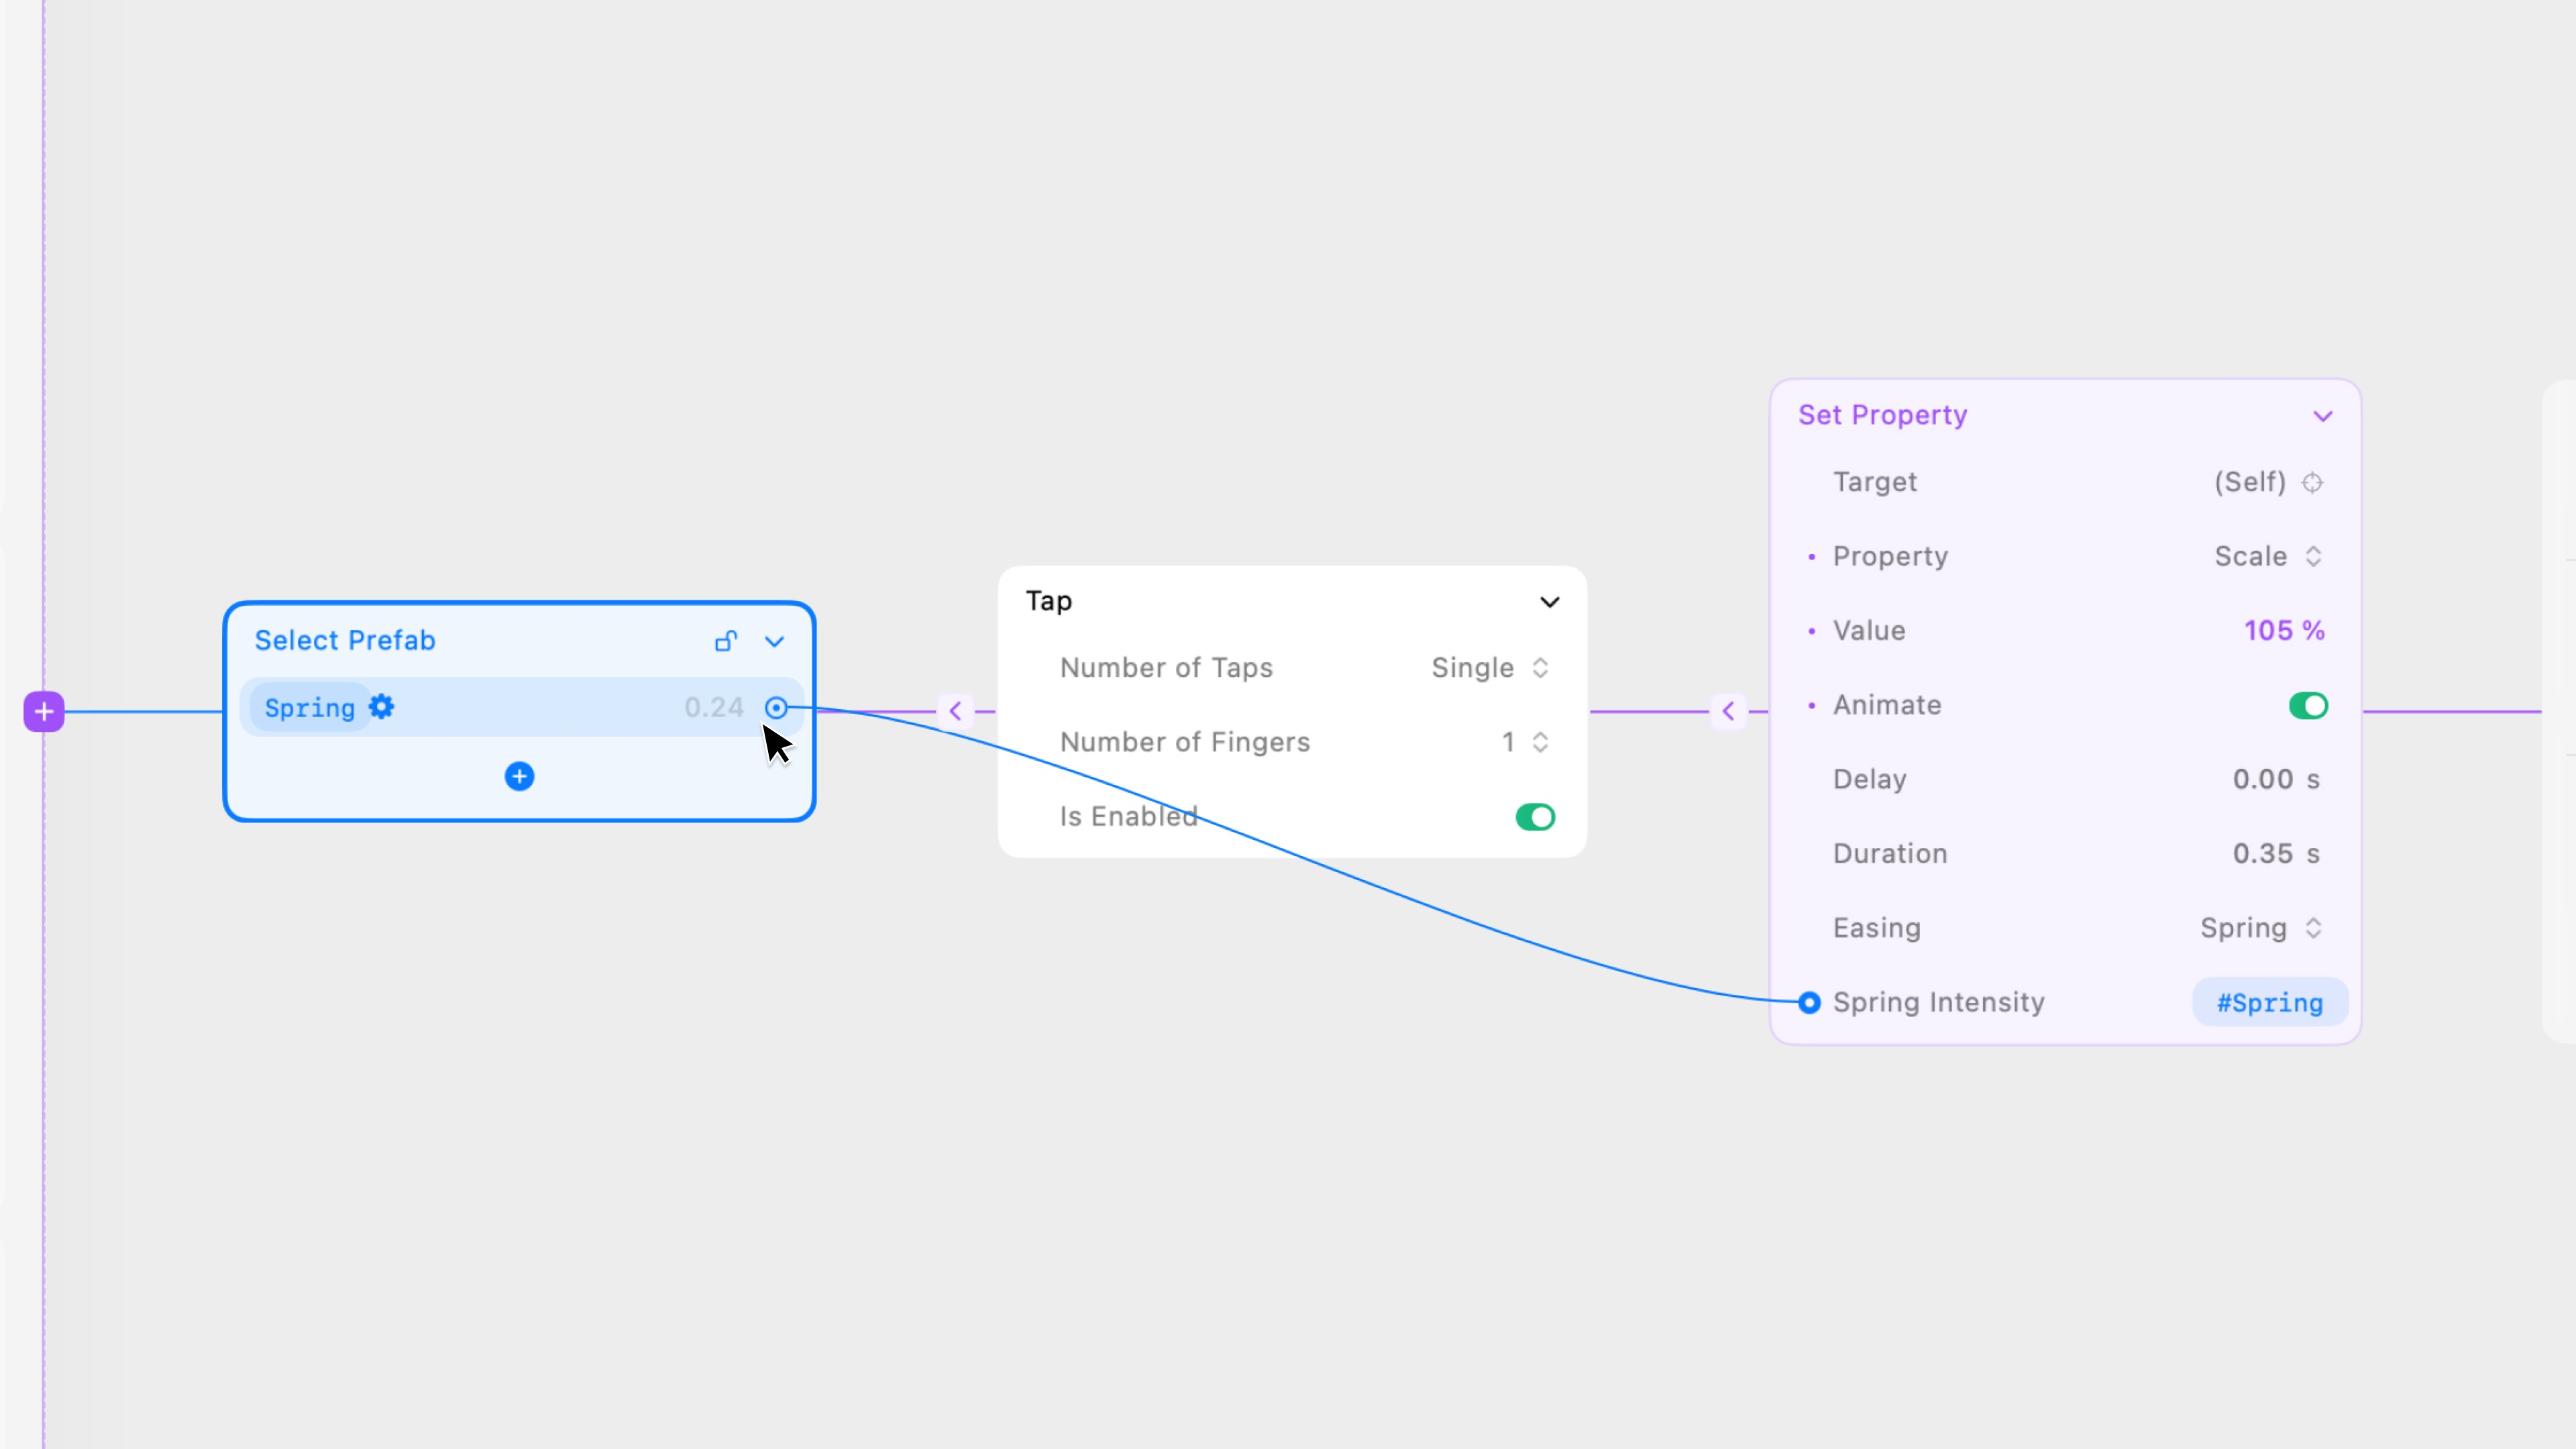Click collapse arrow left of Set Property
2576x1449 pixels.
pyautogui.click(x=1728, y=711)
